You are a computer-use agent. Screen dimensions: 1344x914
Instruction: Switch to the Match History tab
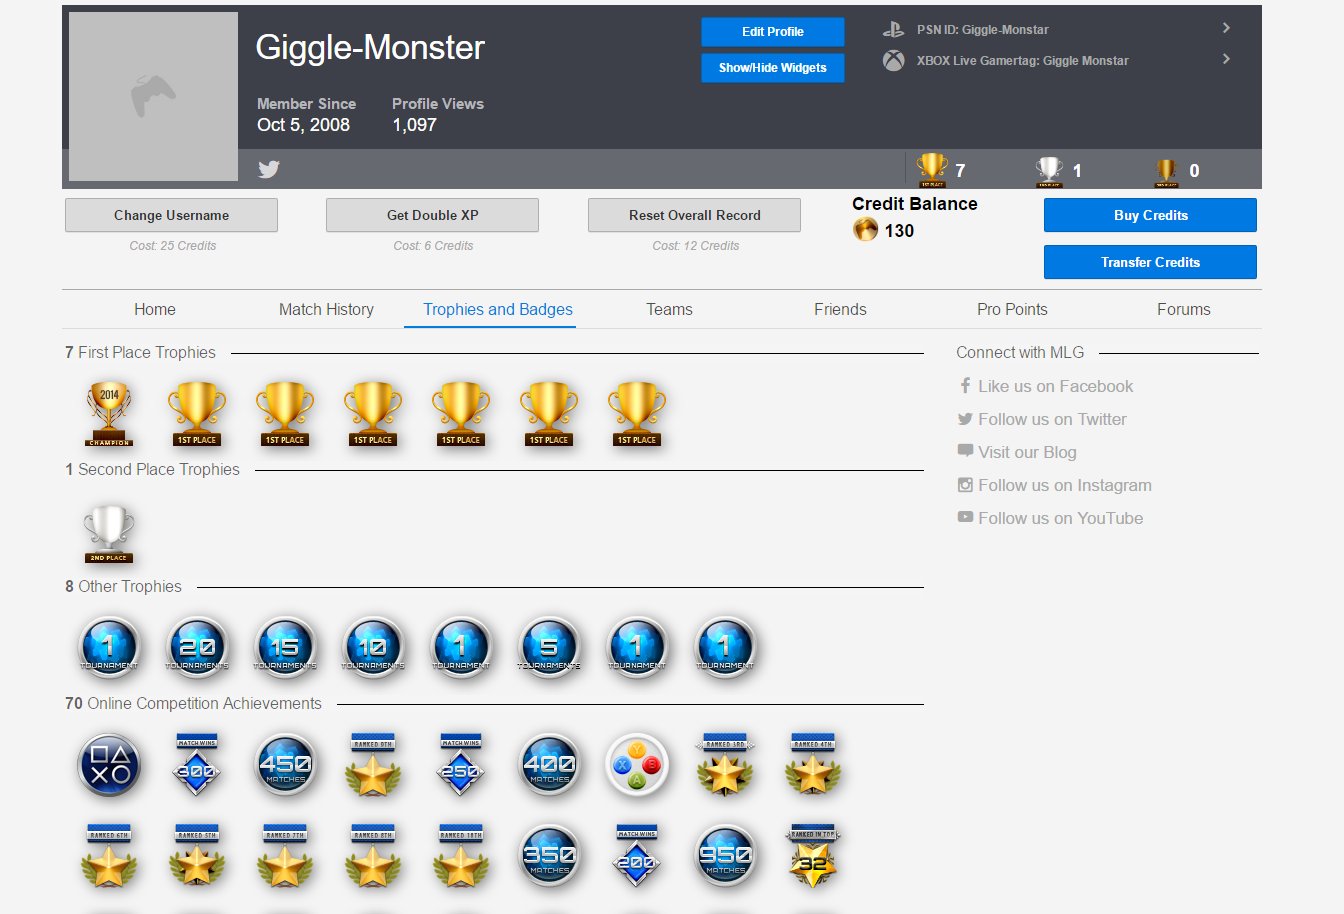tap(326, 309)
